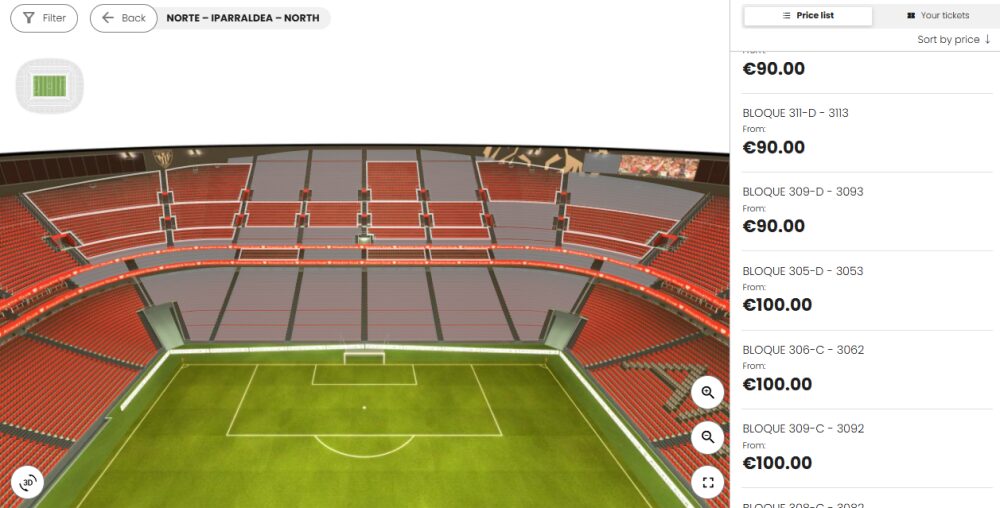Select BLOQUE 305-D - 3053 listing
This screenshot has width=1000, height=508.
click(867, 291)
